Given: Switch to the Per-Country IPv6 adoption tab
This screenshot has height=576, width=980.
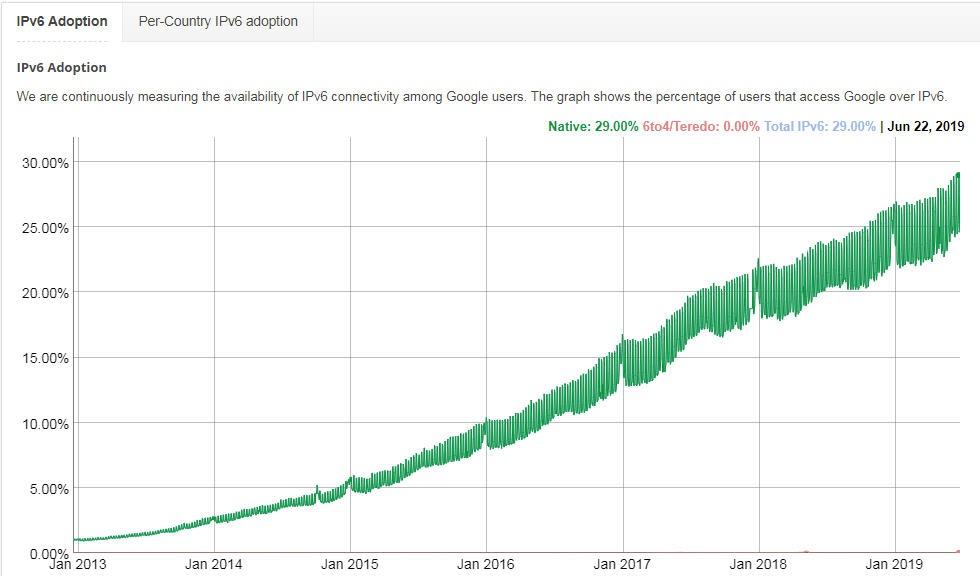Looking at the screenshot, I should point(218,21).
